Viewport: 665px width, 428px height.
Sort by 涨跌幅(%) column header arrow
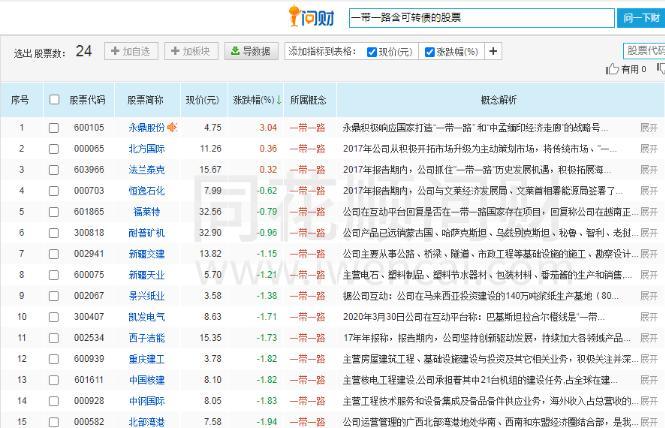pyautogui.click(x=277, y=100)
